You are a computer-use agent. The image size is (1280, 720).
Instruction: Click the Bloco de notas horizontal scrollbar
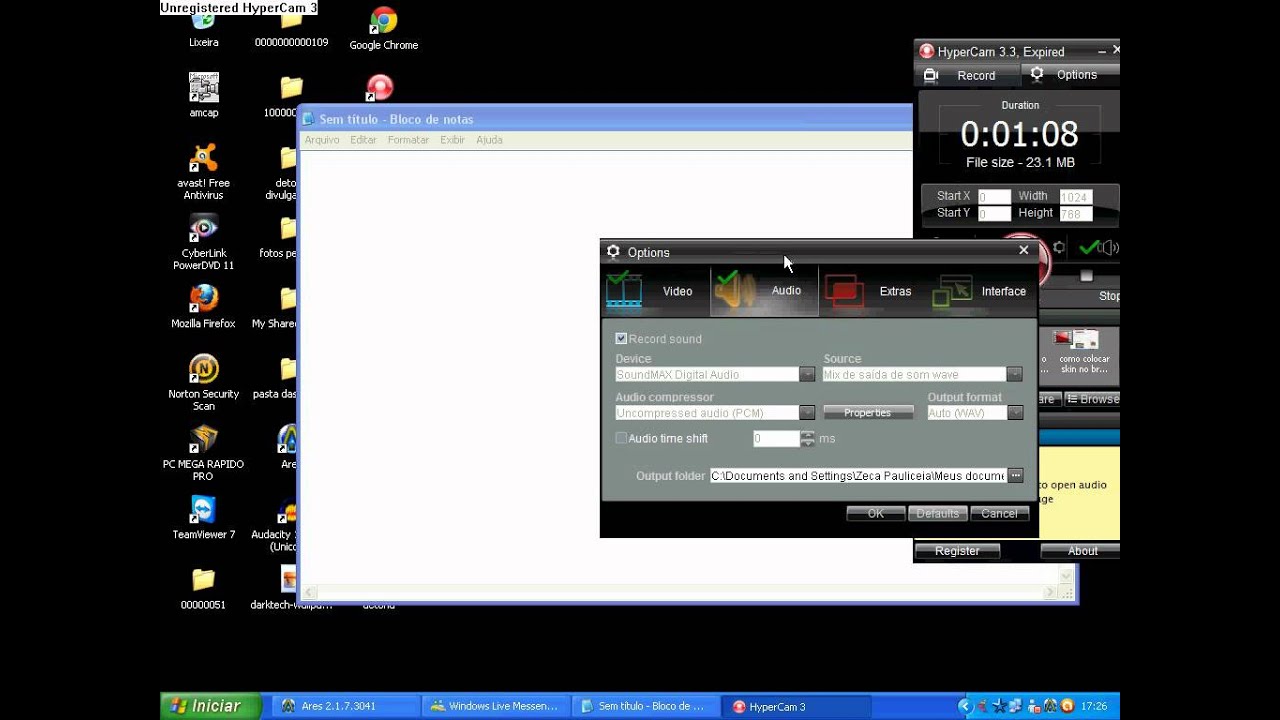pos(680,593)
